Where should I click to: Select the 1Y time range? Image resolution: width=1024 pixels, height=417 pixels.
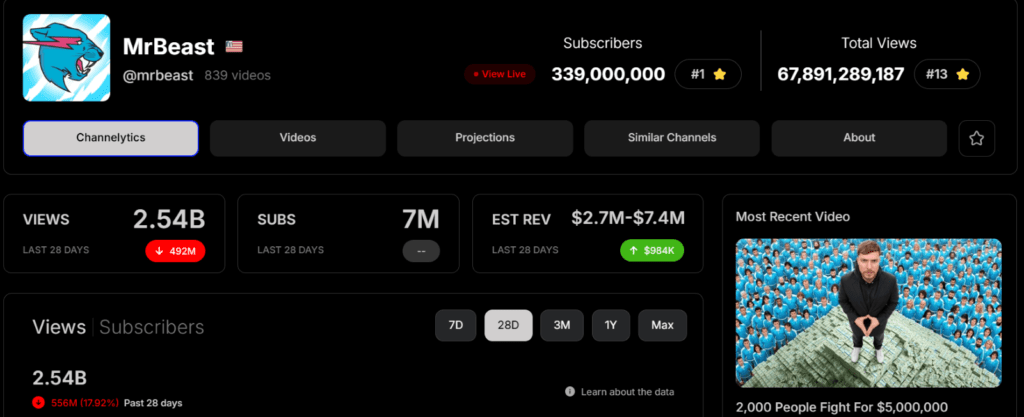coord(611,325)
